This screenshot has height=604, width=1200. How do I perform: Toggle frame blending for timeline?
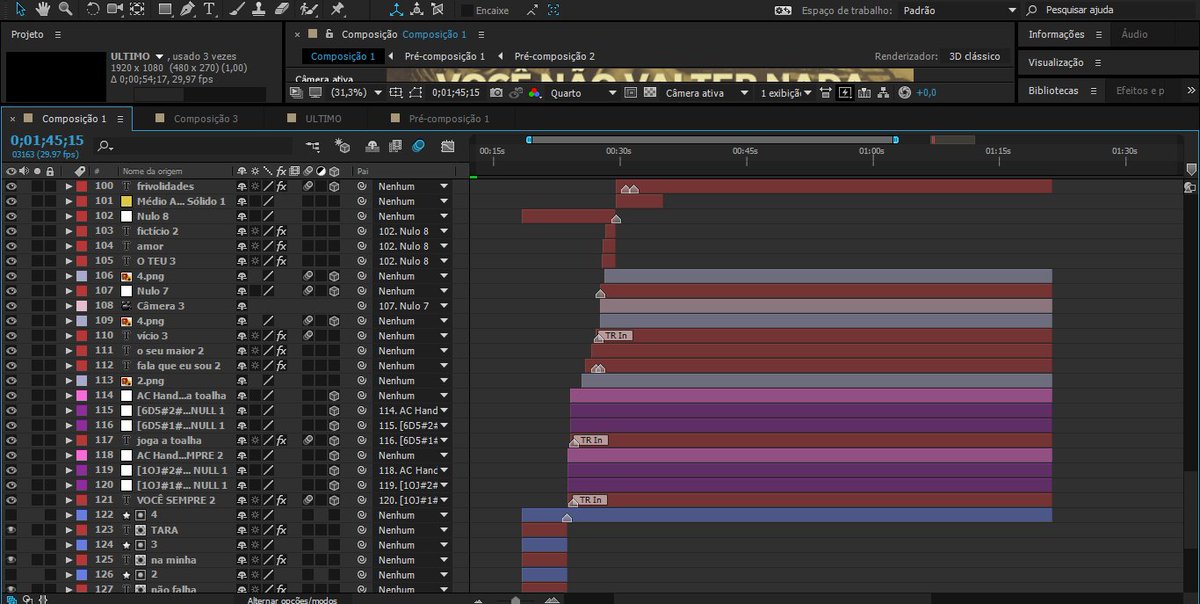395,146
